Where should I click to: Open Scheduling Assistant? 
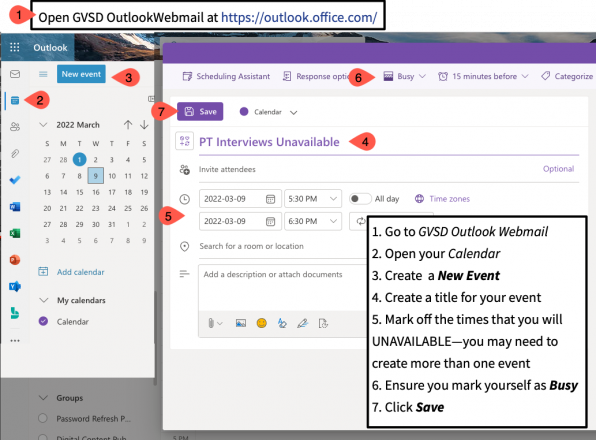[226, 76]
